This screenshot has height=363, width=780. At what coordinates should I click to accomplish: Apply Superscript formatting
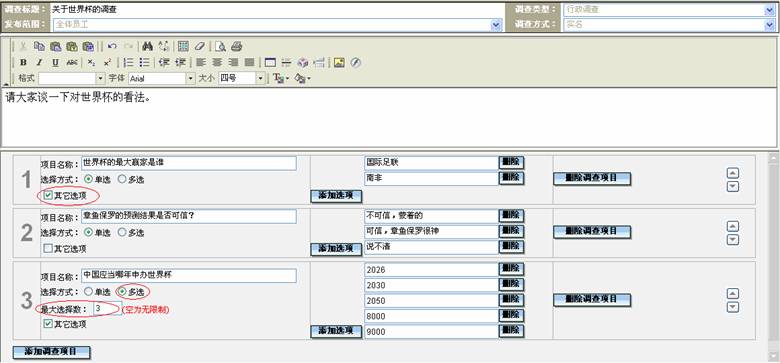107,63
